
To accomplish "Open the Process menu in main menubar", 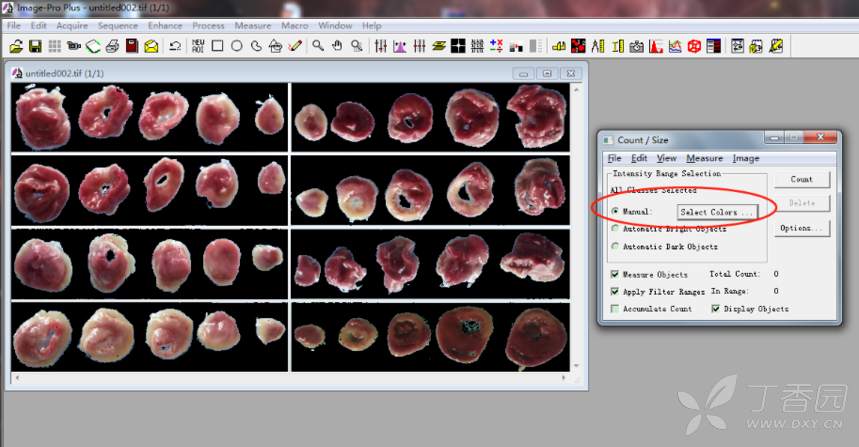I will coord(208,25).
